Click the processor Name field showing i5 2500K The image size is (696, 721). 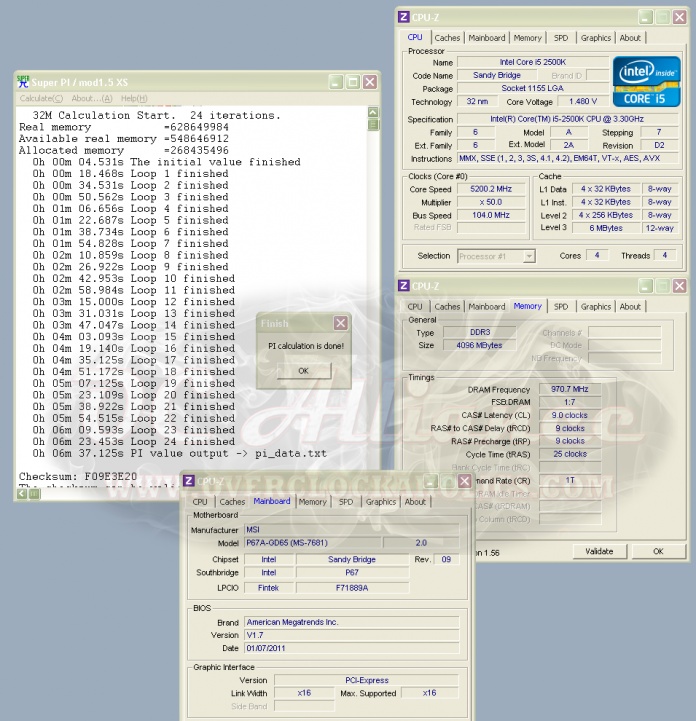click(533, 62)
